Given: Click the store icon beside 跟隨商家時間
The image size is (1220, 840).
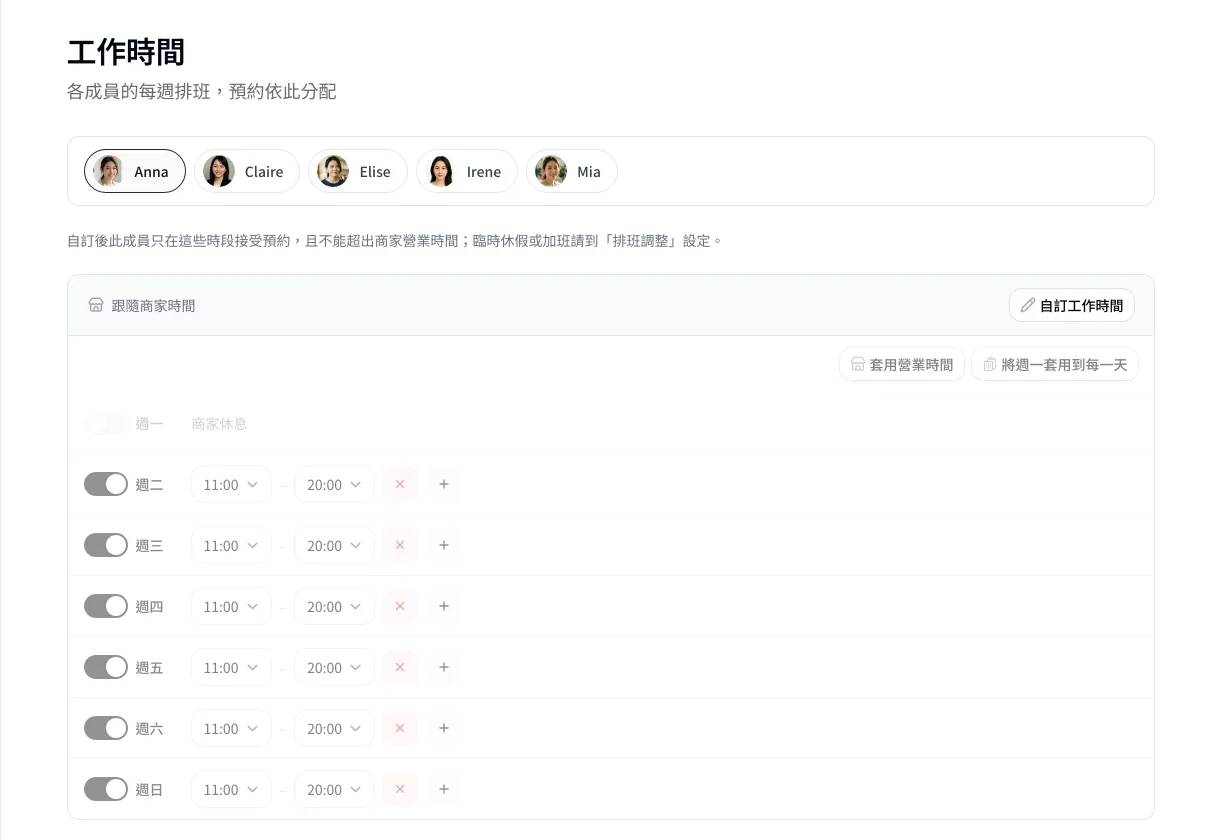Looking at the screenshot, I should pos(96,305).
